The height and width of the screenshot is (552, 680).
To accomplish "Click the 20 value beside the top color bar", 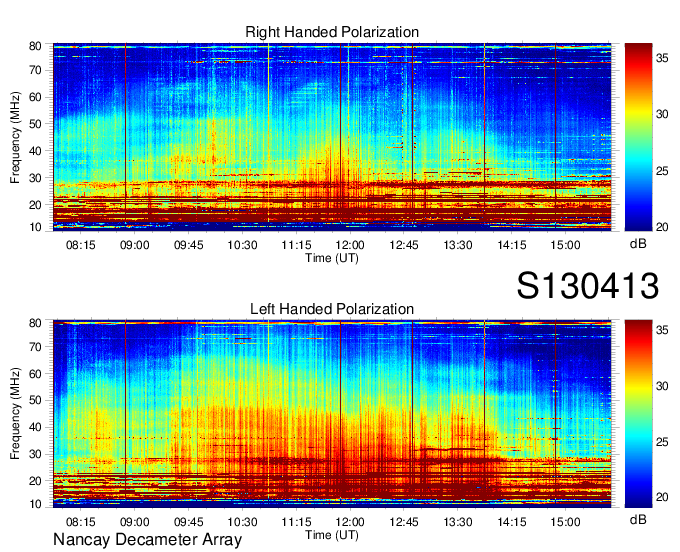I will 662,227.
